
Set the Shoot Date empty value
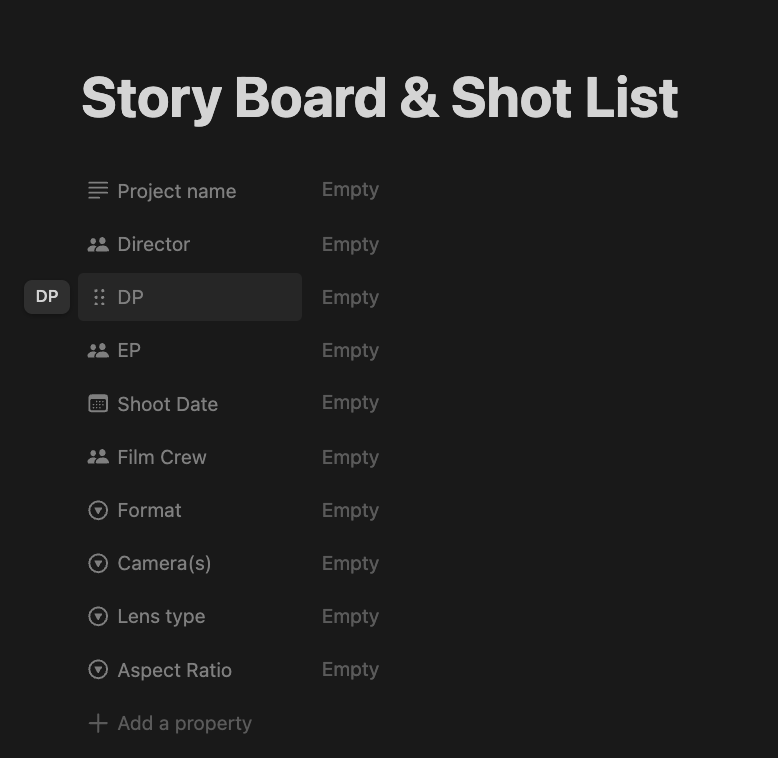pyautogui.click(x=350, y=403)
